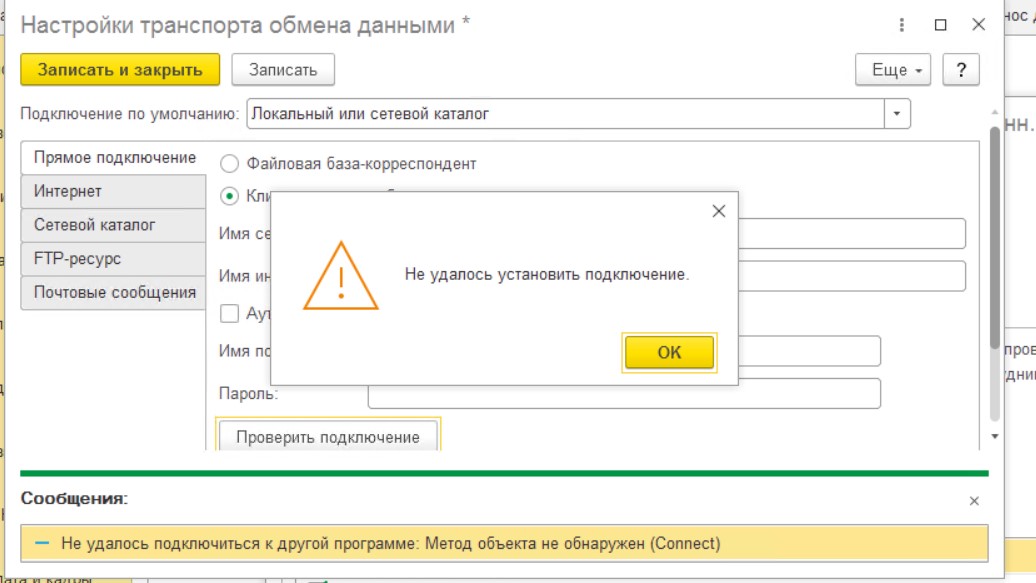Open help with the question mark button
The height and width of the screenshot is (583, 1036).
(961, 70)
